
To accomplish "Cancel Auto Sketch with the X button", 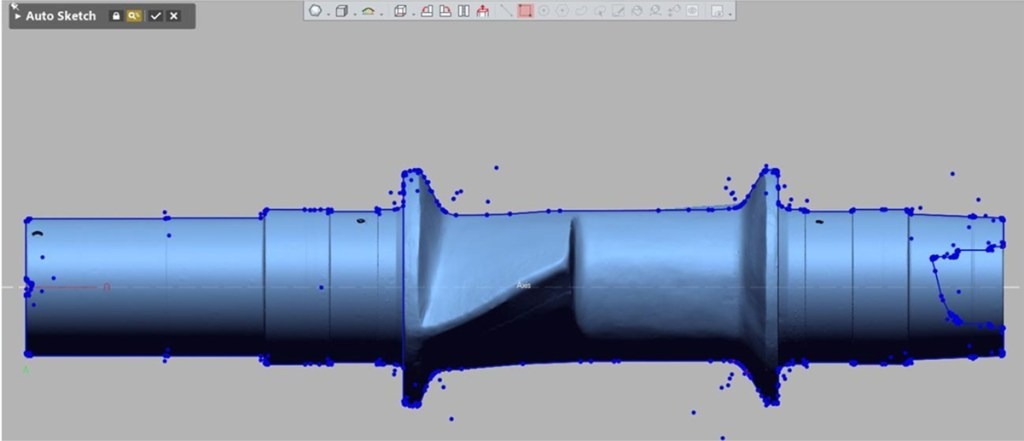I will [174, 17].
